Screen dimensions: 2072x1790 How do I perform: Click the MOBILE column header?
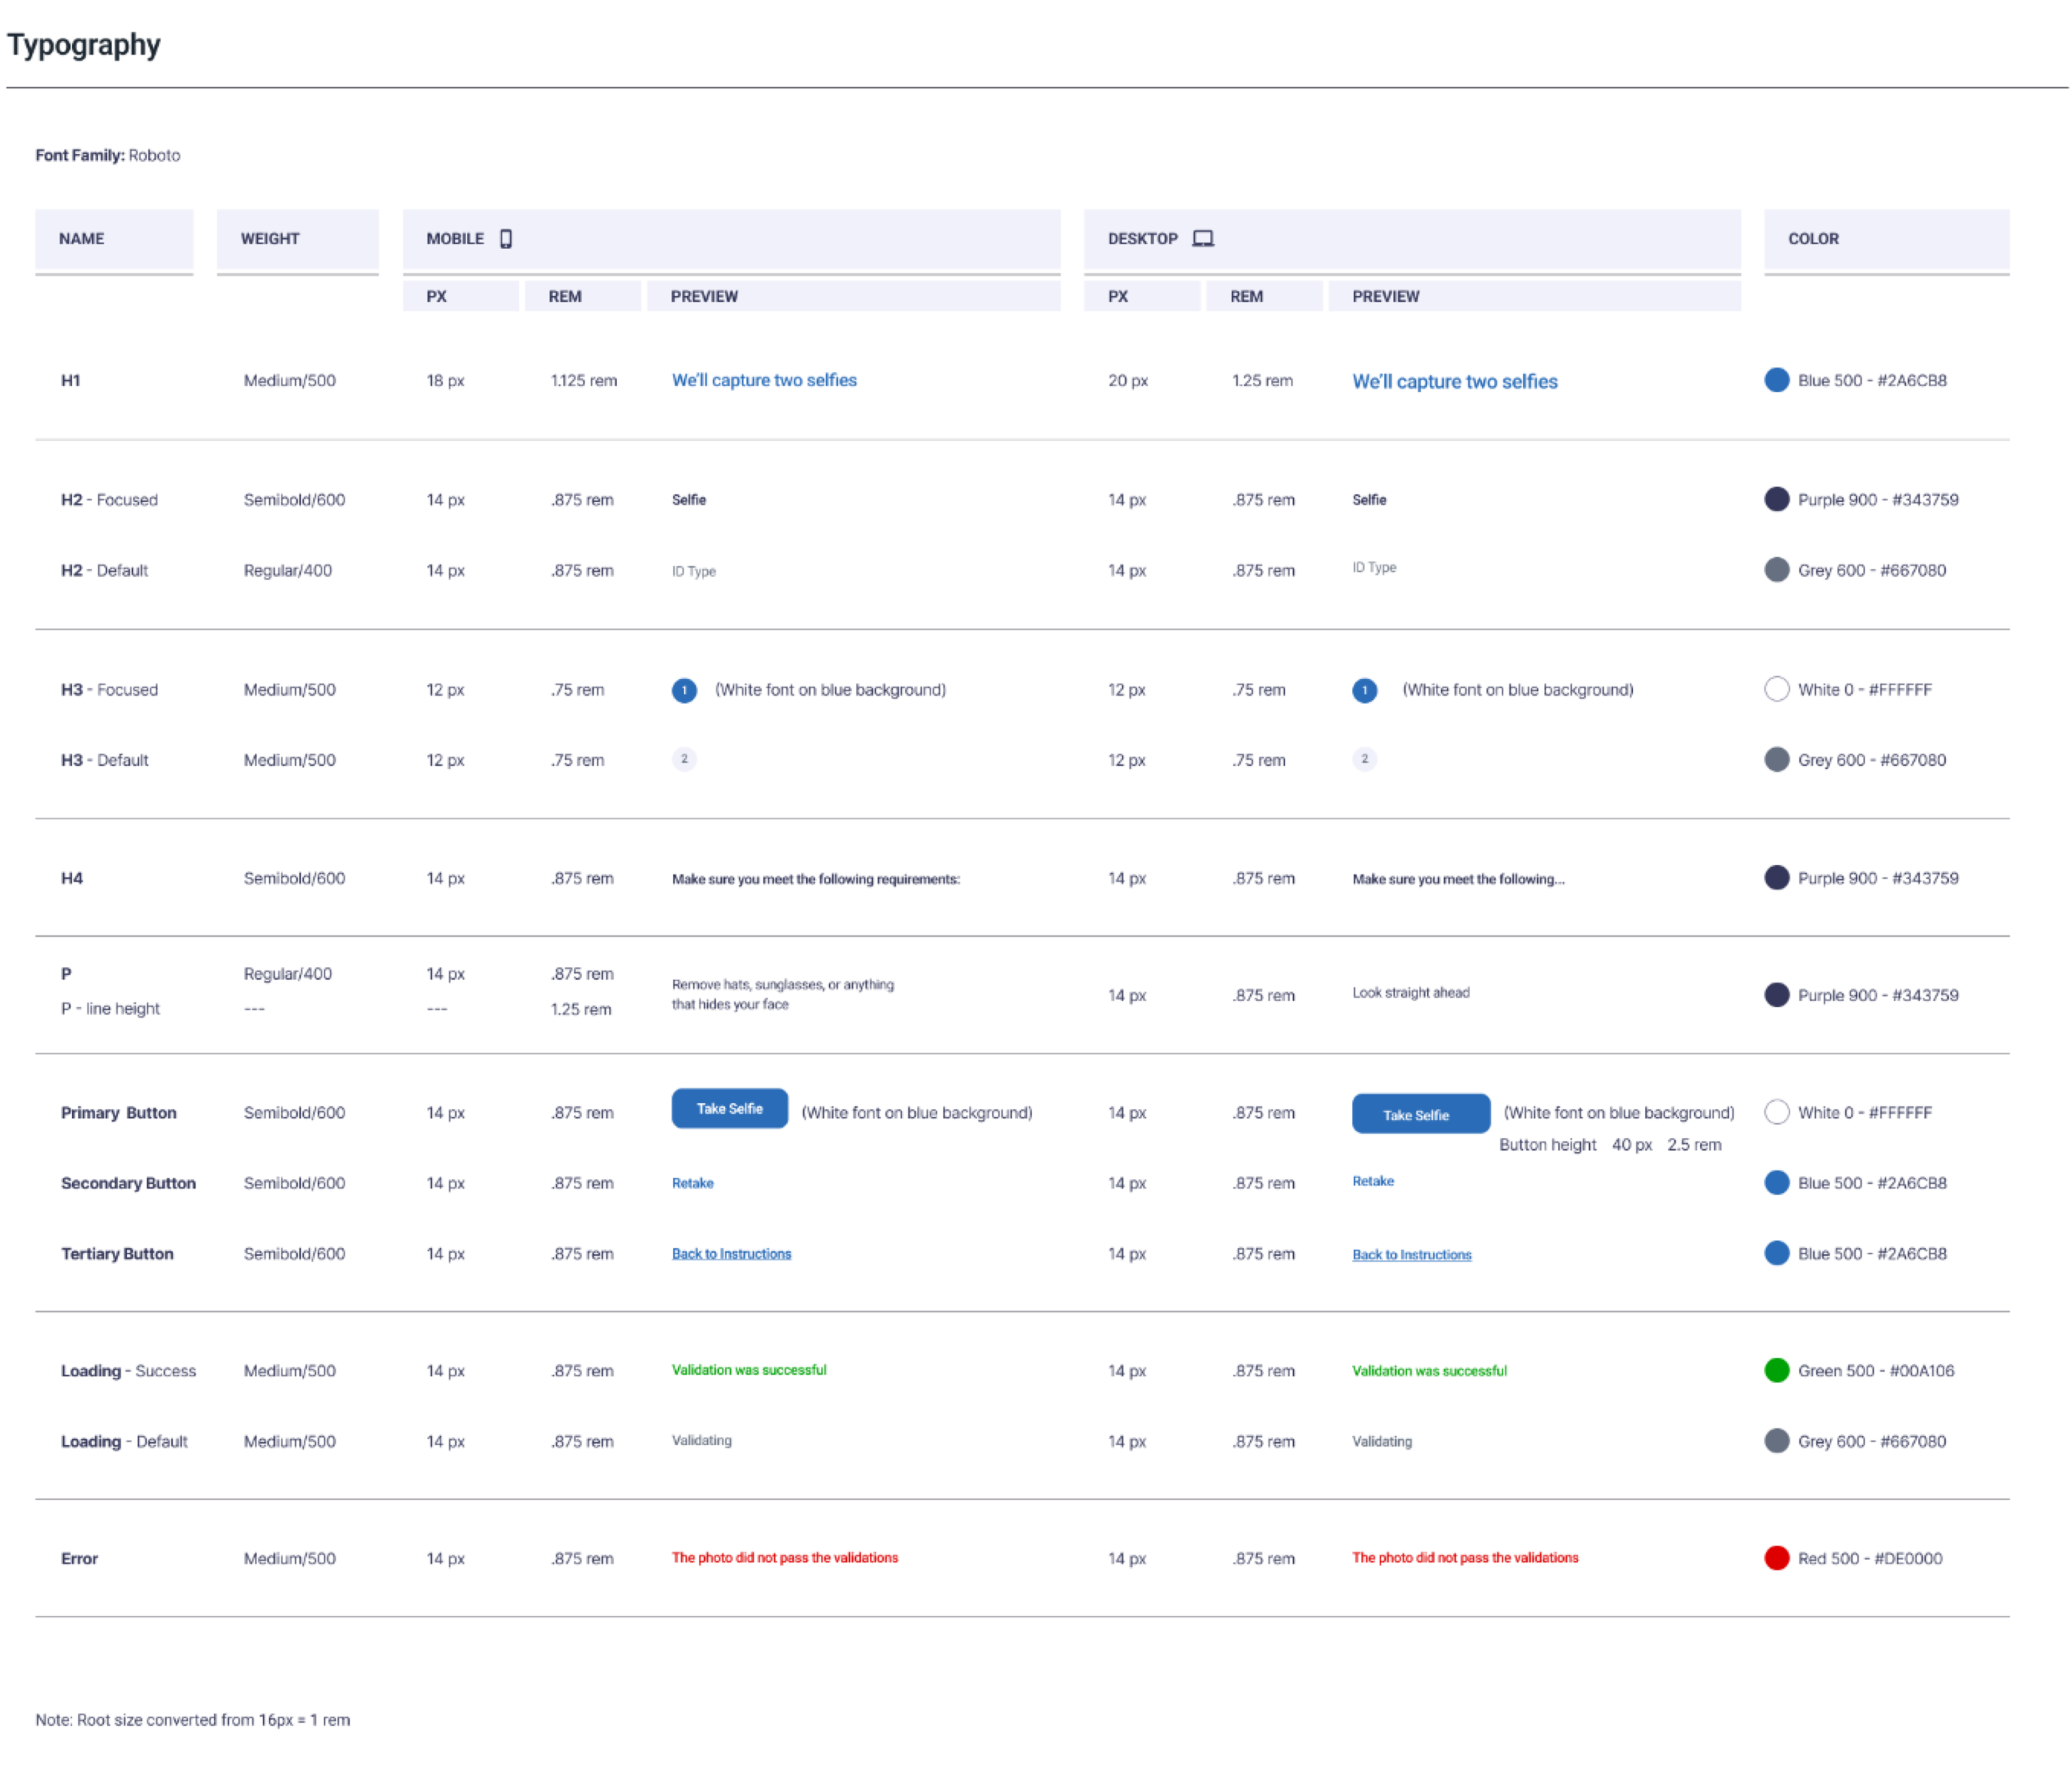(x=455, y=238)
